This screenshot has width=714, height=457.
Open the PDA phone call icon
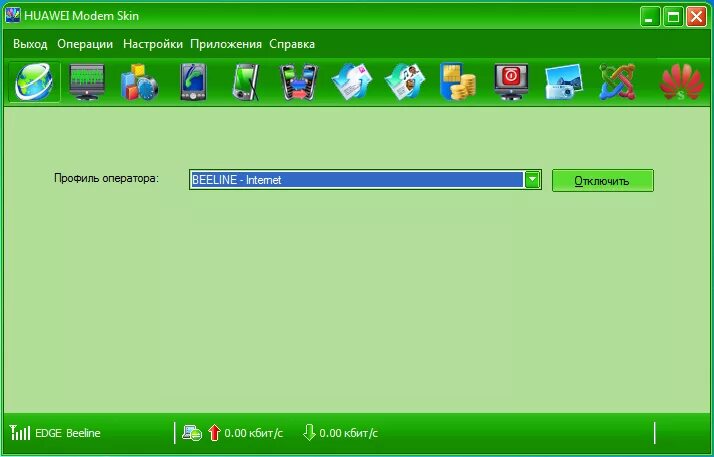(x=193, y=82)
